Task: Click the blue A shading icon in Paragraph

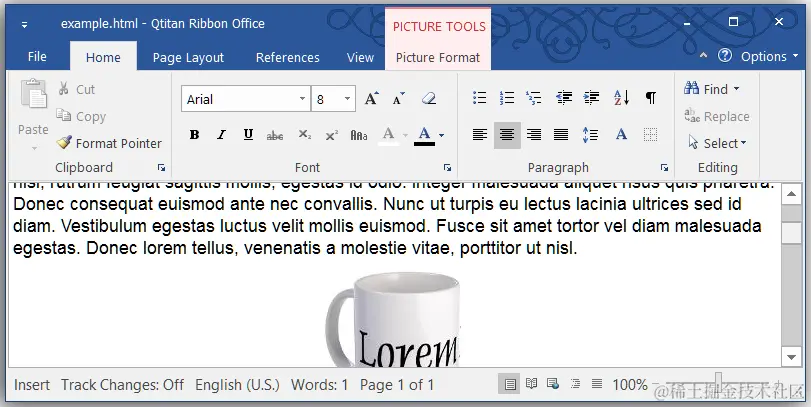Action: pos(621,135)
